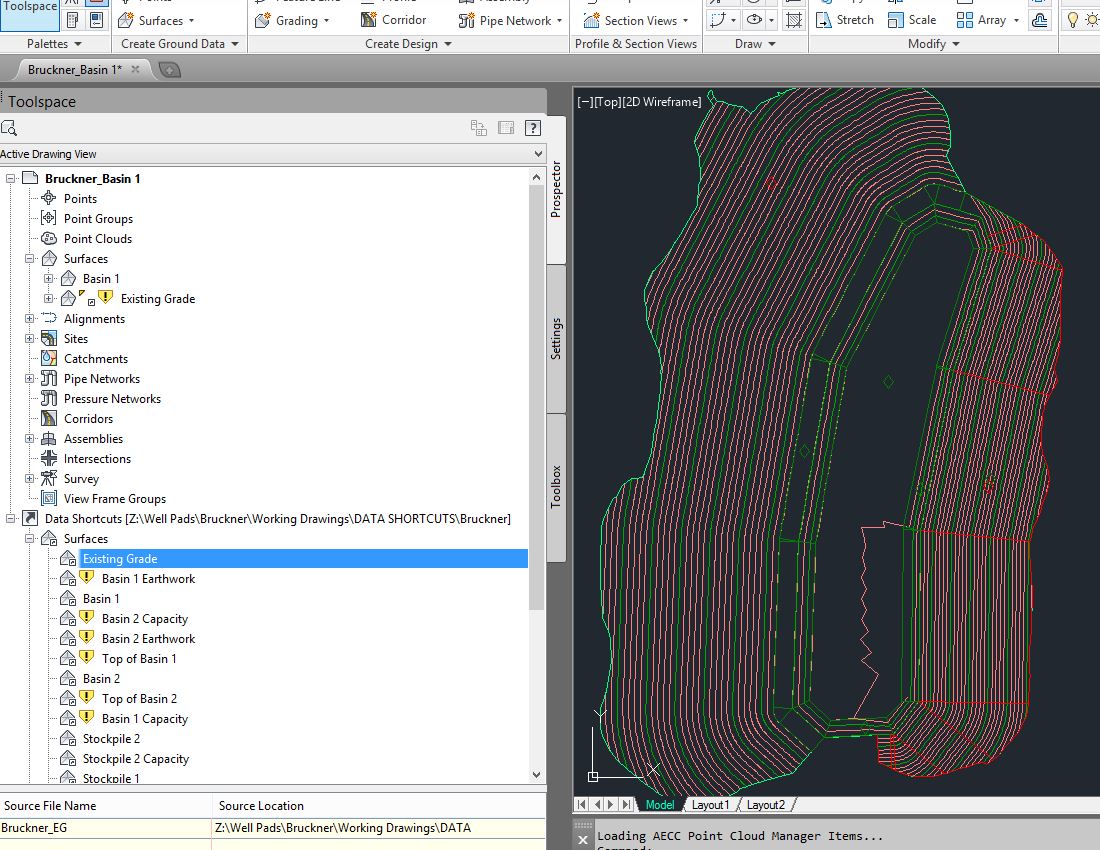The image size is (1100, 850).
Task: Close the command line panel
Action: click(x=583, y=839)
